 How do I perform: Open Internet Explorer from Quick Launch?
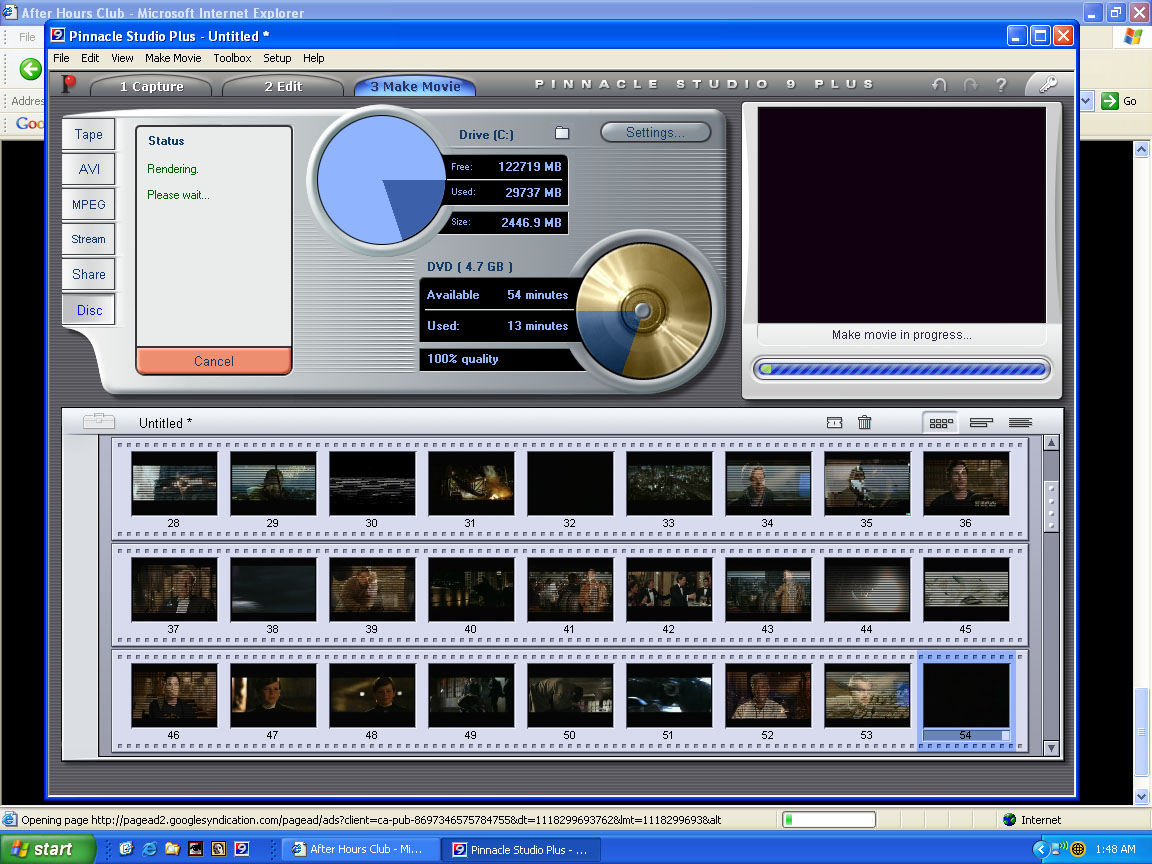149,849
